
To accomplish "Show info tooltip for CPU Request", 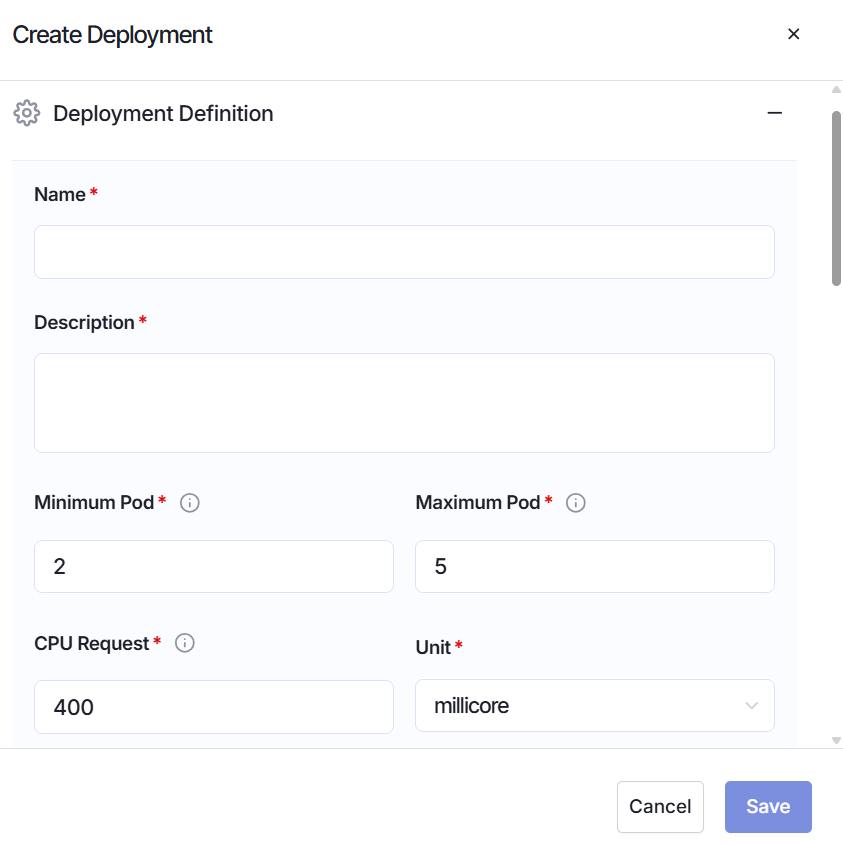I will (185, 643).
